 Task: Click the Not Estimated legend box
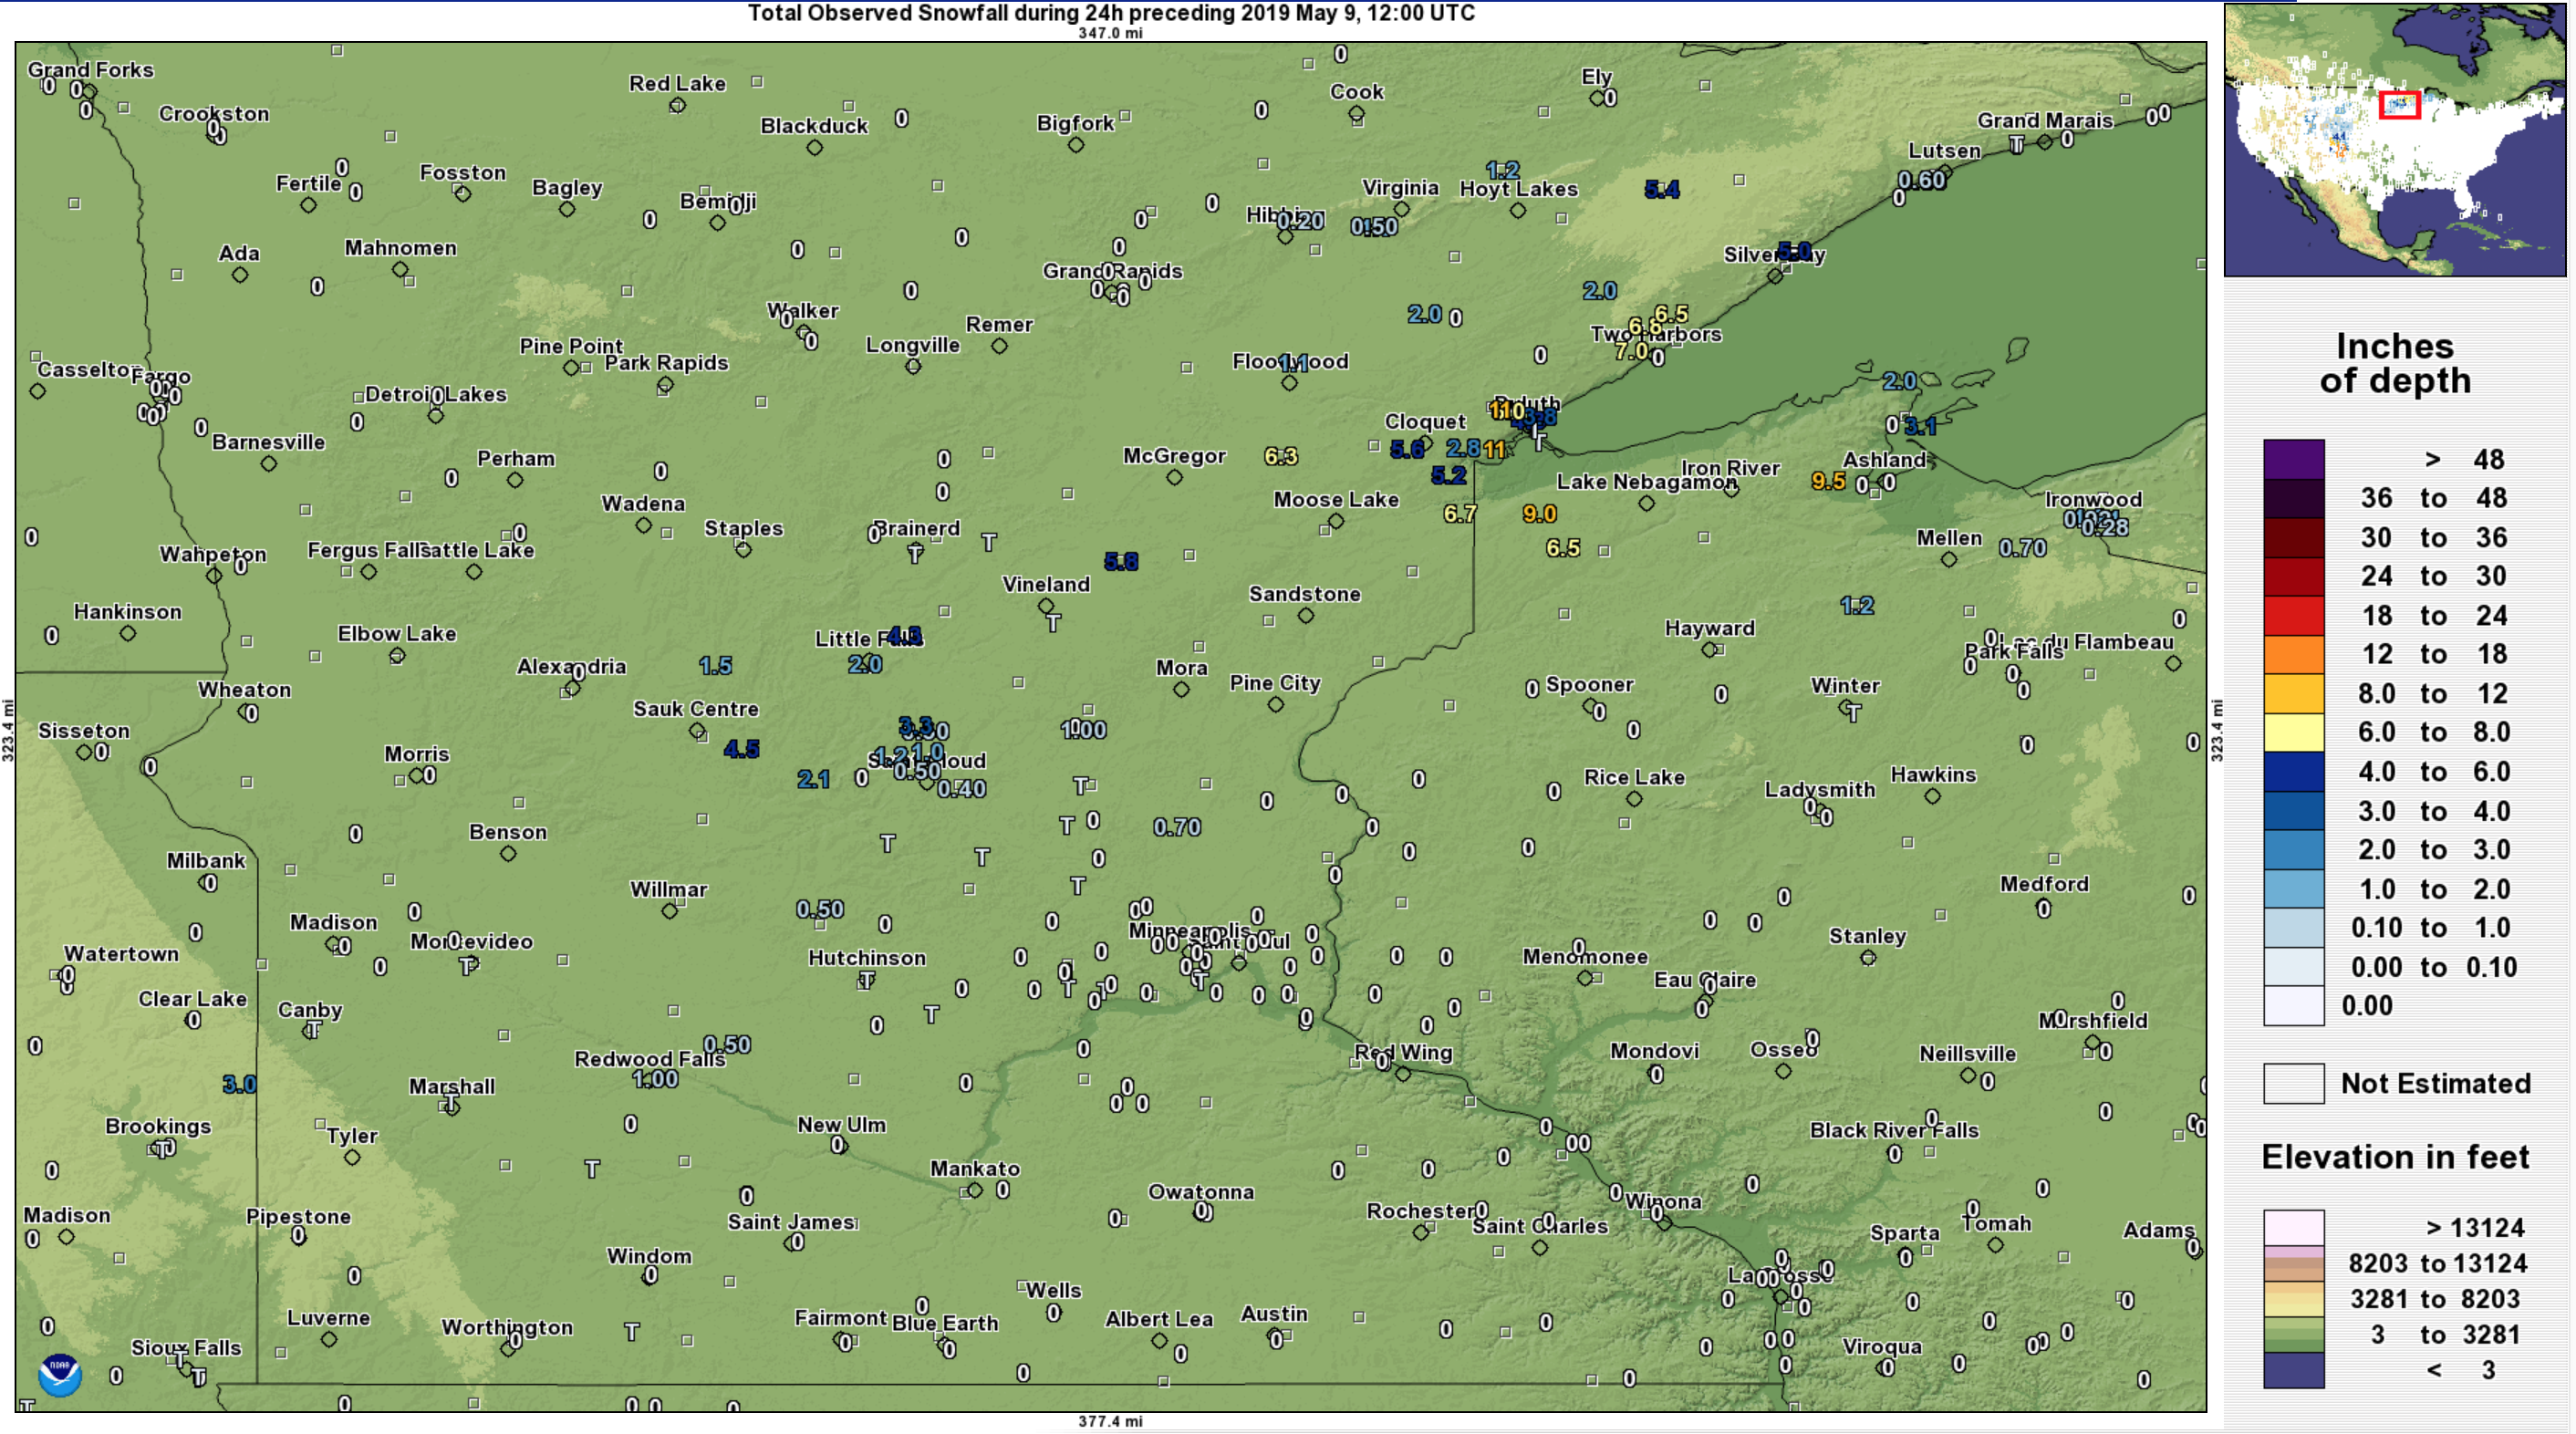pyautogui.click(x=2294, y=1084)
